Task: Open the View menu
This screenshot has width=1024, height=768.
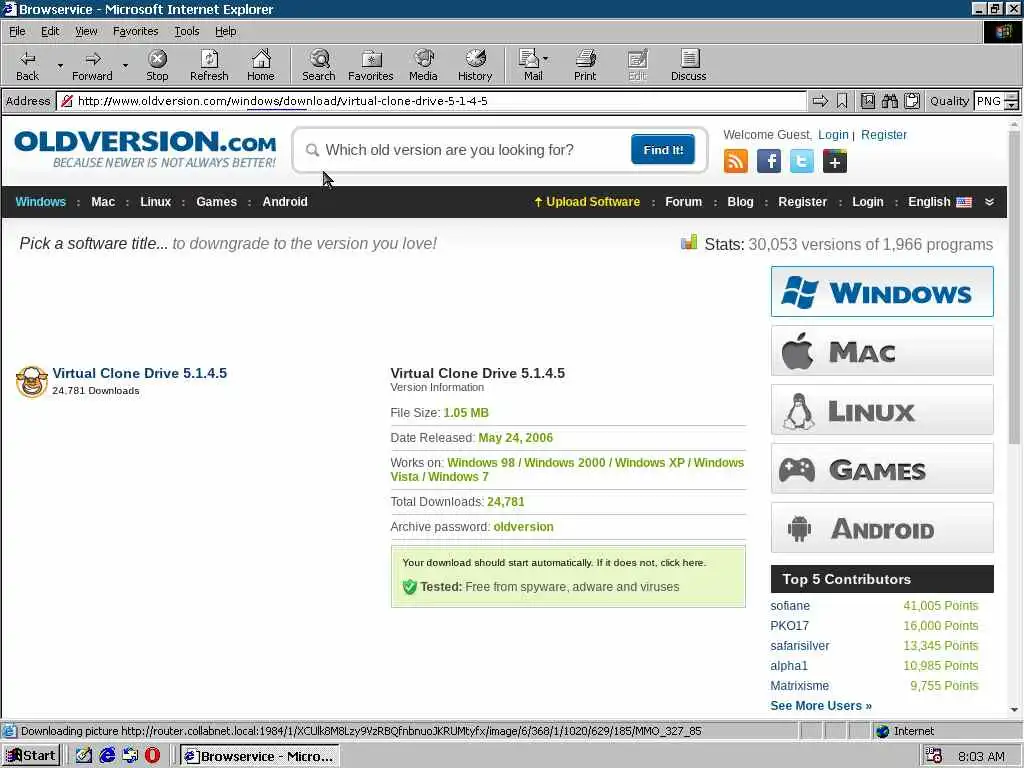Action: pos(86,31)
